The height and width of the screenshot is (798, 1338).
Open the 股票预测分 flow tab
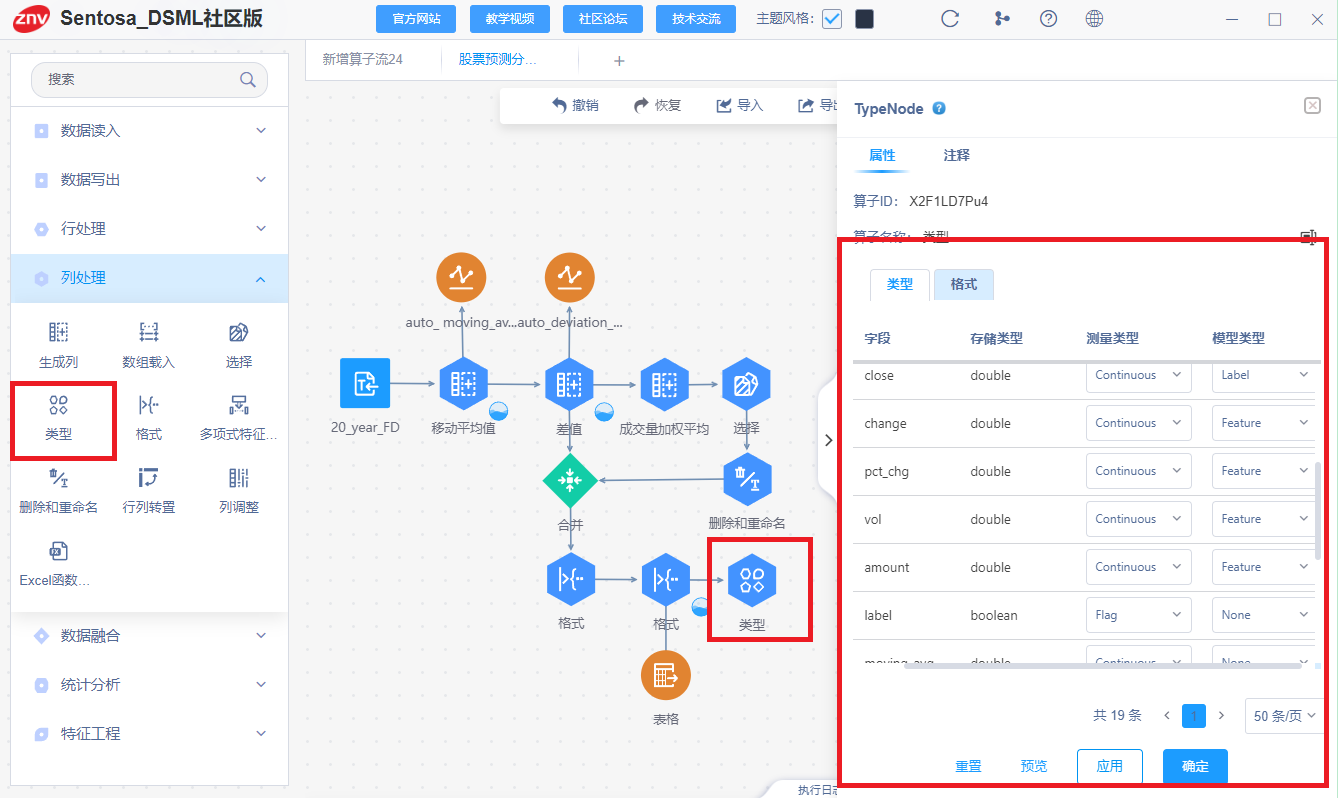click(498, 60)
